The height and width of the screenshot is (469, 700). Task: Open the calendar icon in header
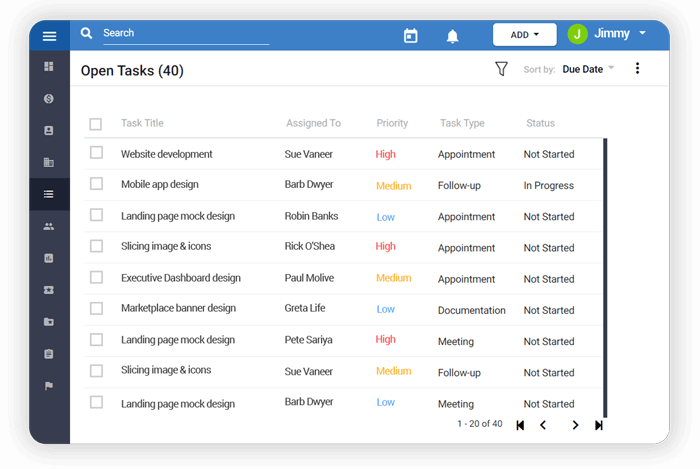click(x=410, y=36)
